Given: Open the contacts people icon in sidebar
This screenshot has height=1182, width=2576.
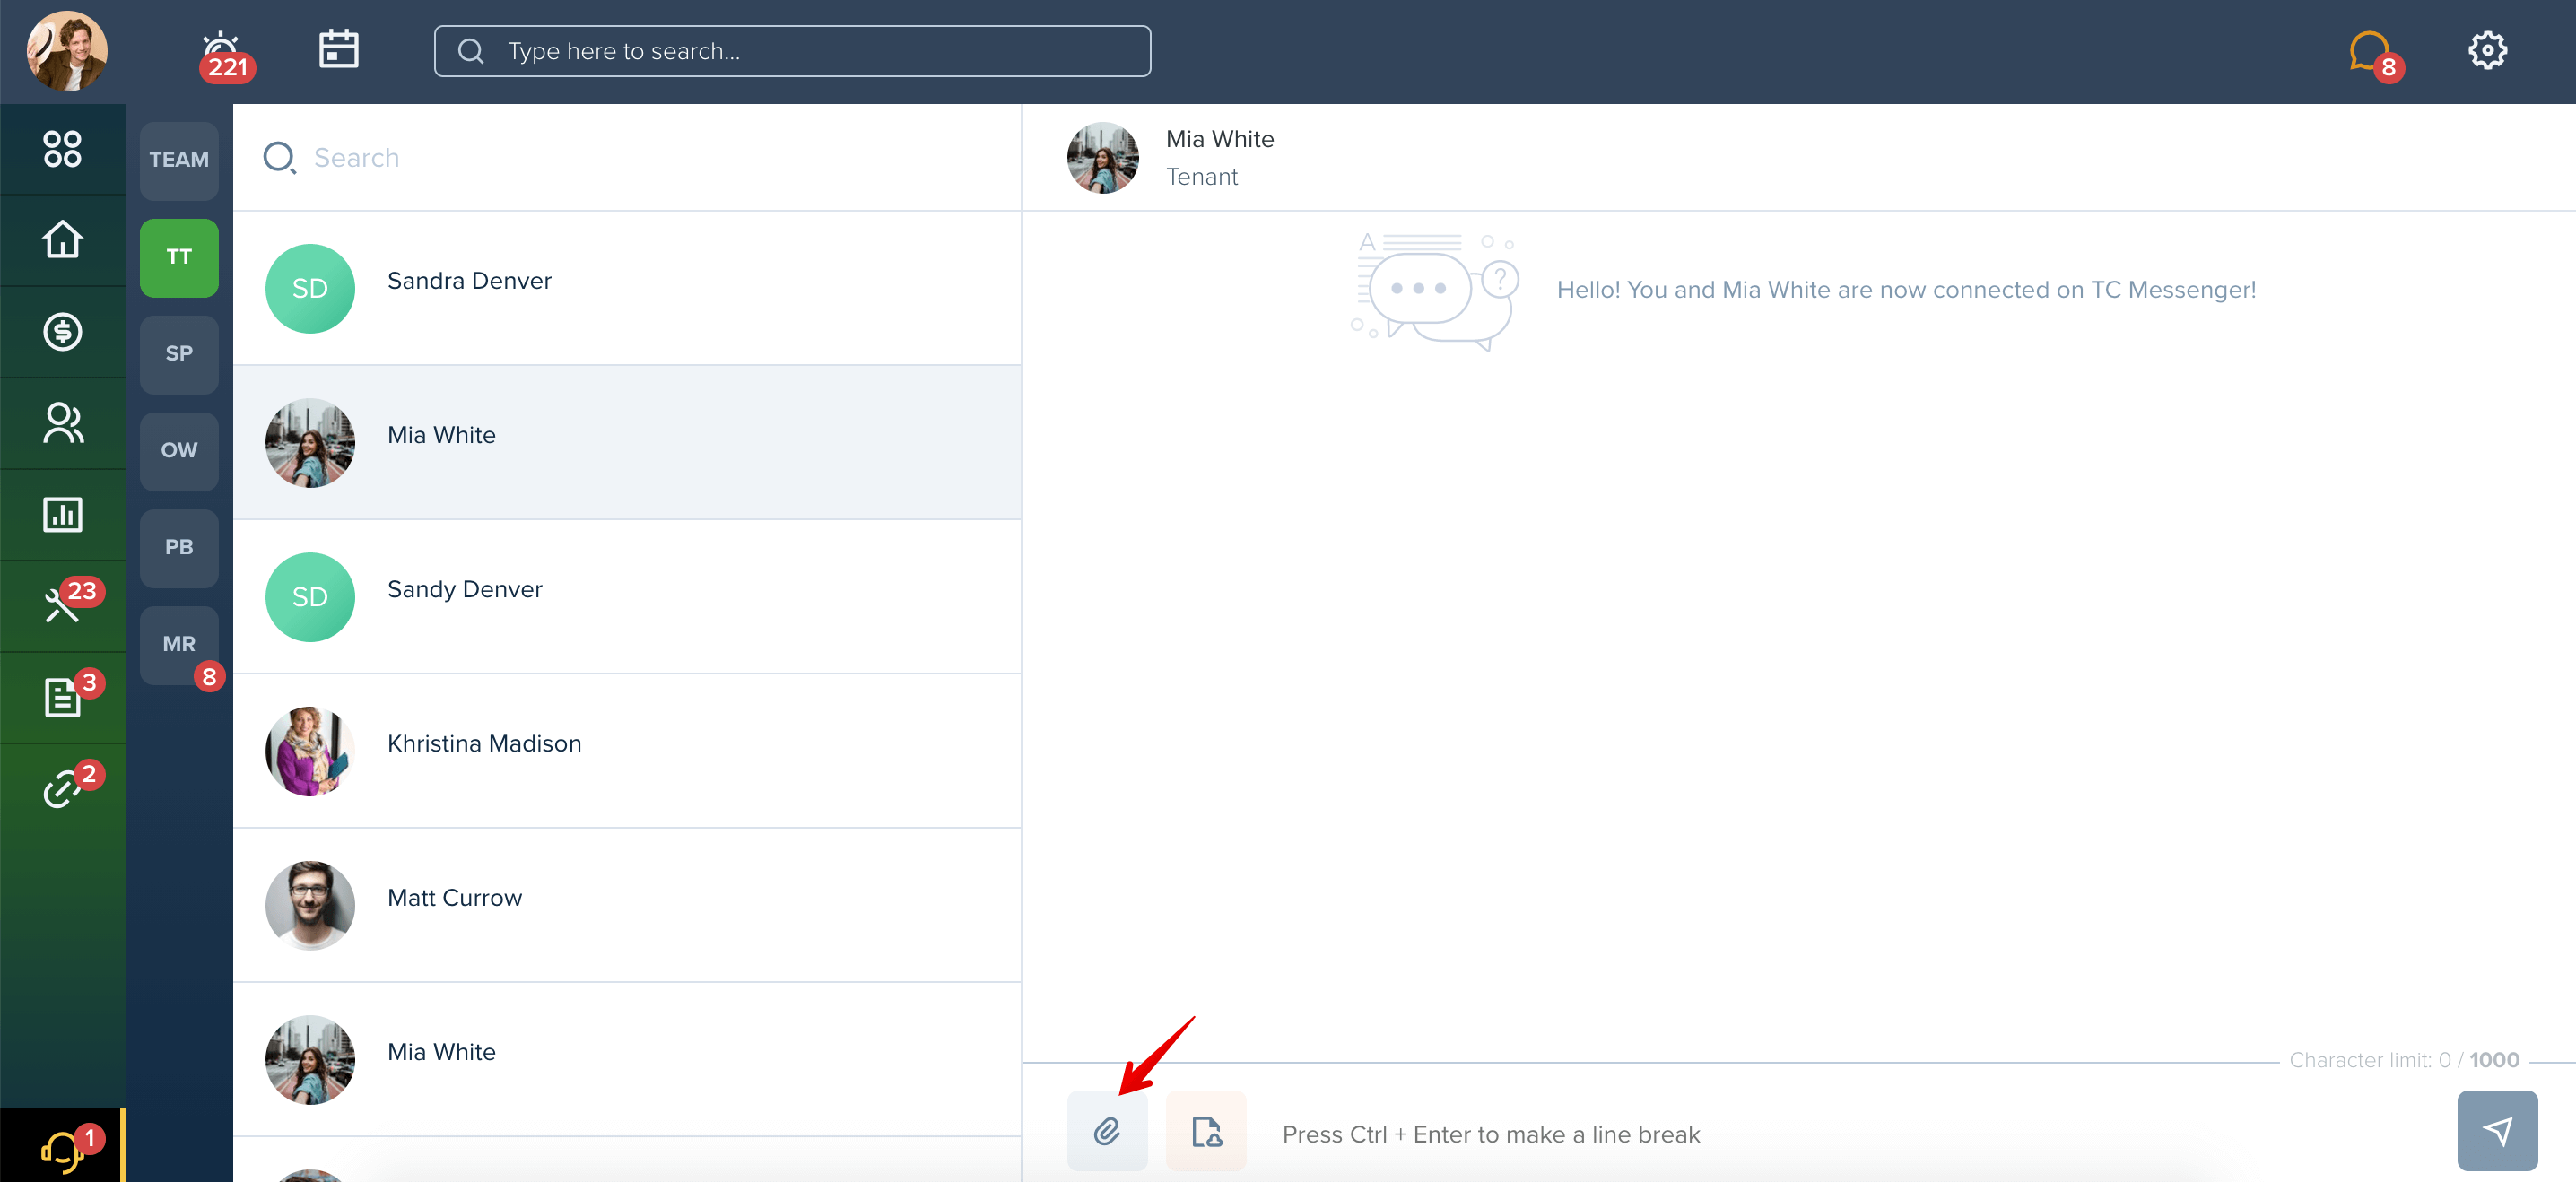Looking at the screenshot, I should 62,423.
